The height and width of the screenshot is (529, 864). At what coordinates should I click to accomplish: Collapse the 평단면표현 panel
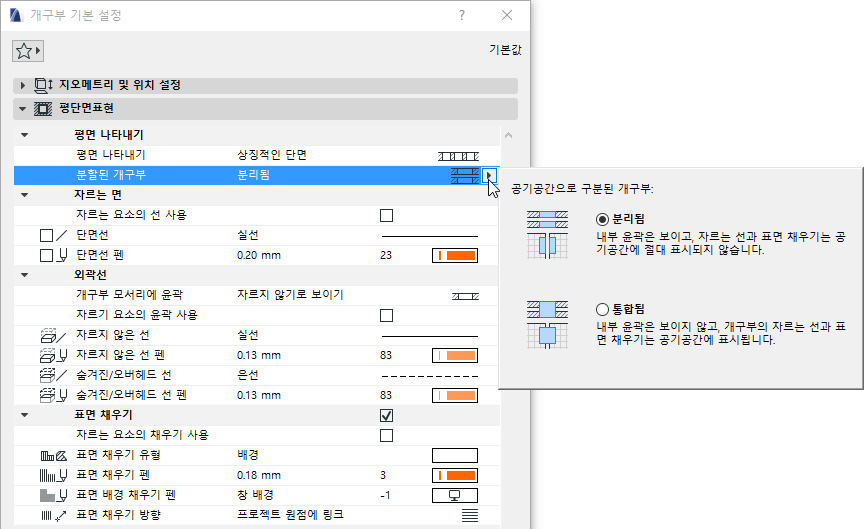point(23,109)
